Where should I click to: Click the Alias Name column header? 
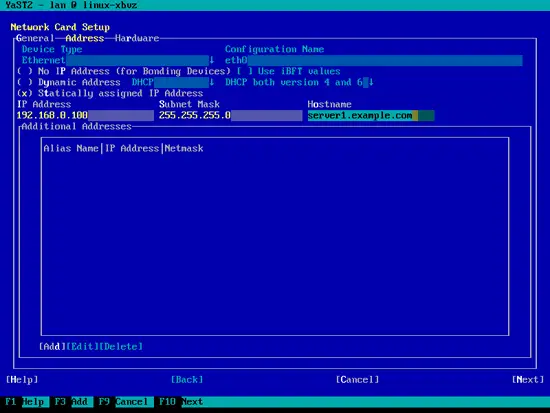tap(71, 148)
